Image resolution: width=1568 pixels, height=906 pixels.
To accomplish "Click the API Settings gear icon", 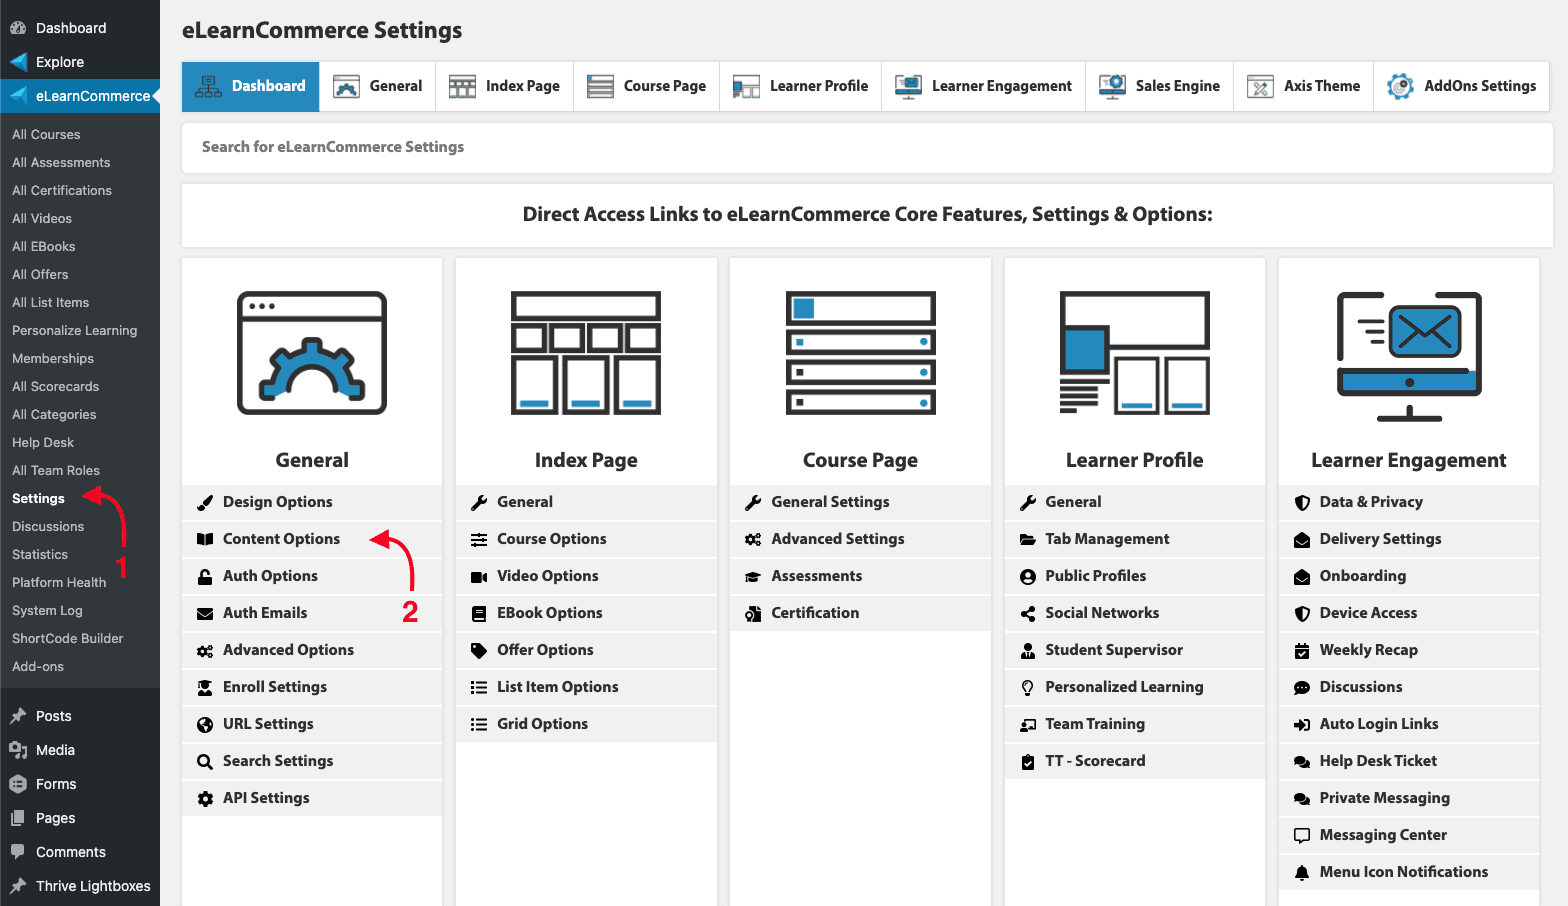I will (x=205, y=799).
